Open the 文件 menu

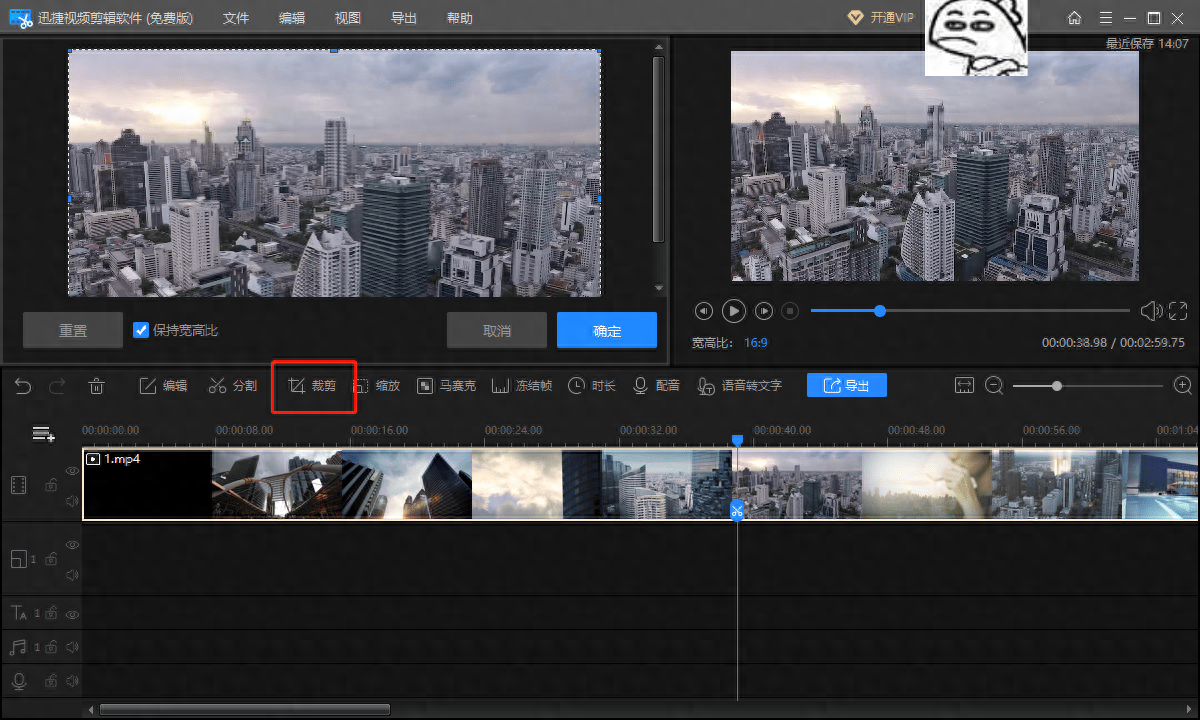coord(236,18)
